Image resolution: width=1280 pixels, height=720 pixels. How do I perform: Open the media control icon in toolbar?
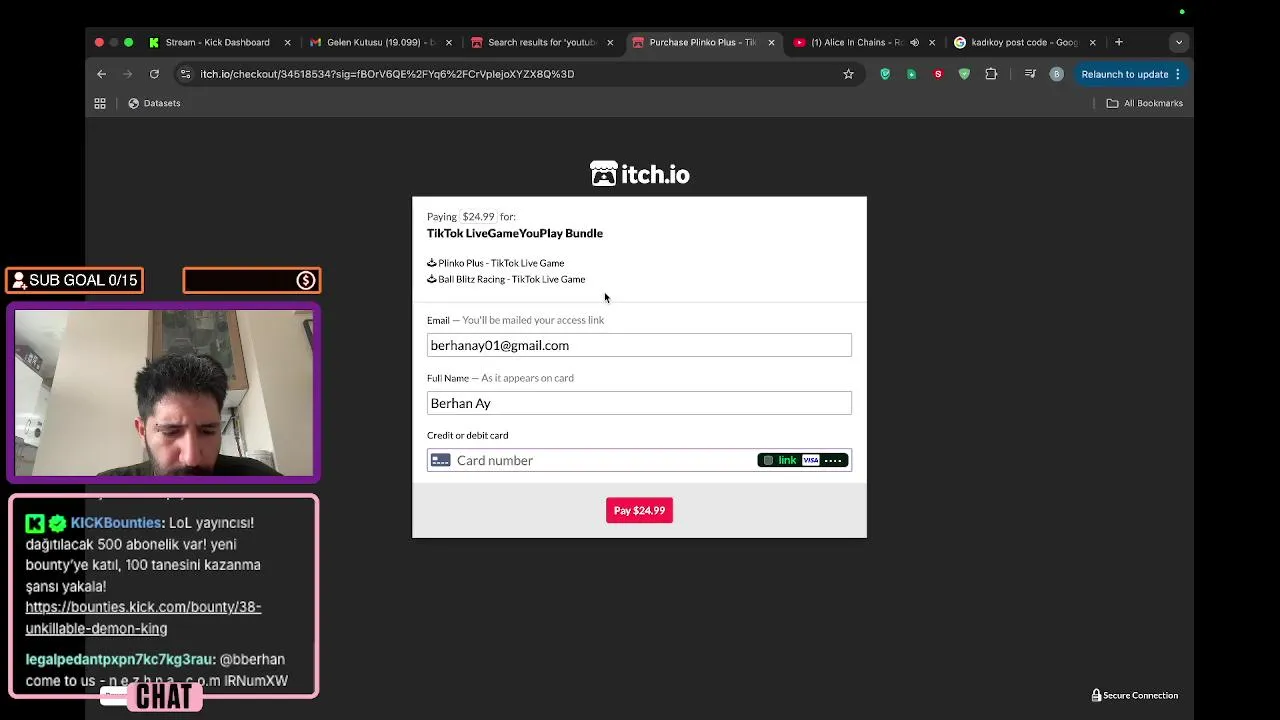pyautogui.click(x=1030, y=74)
